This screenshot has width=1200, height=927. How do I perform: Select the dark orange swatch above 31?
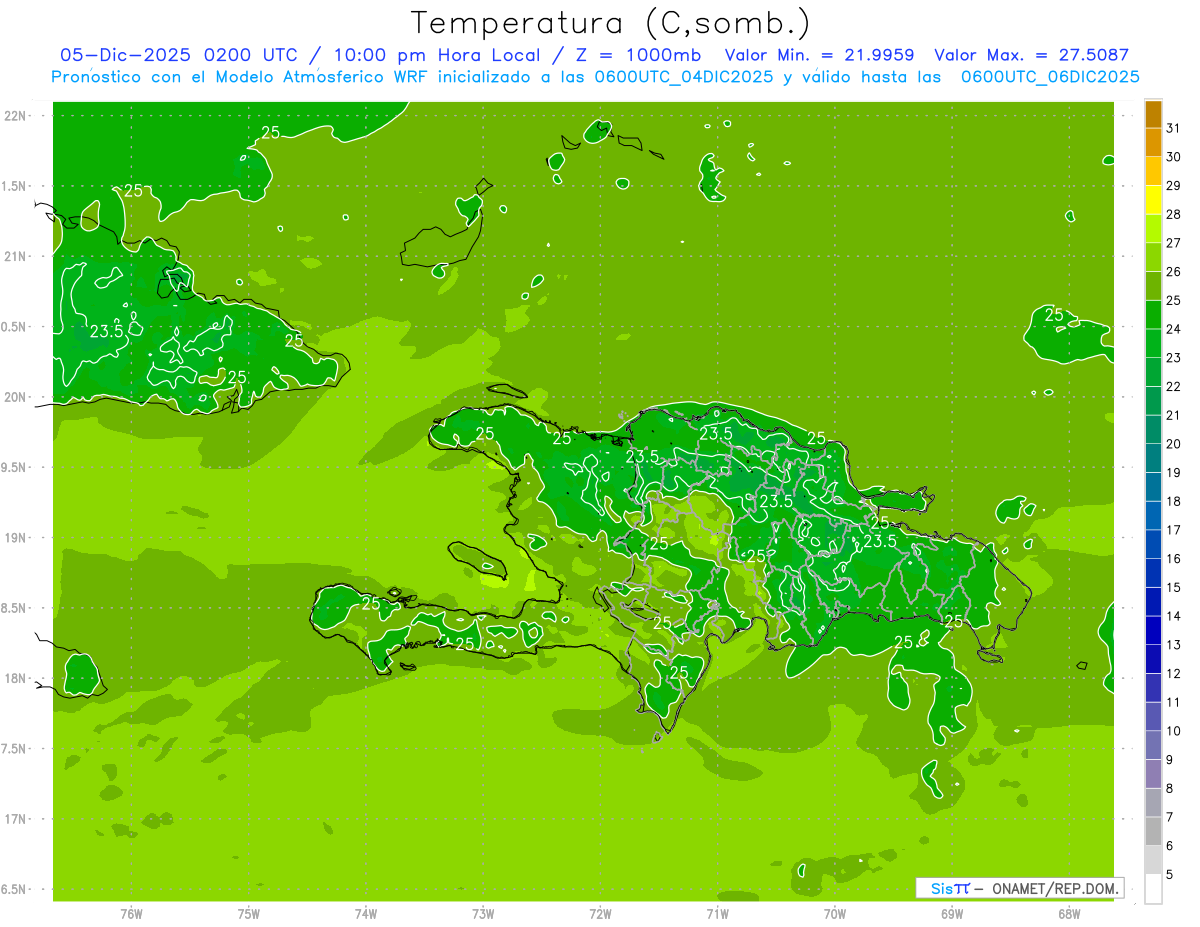click(1153, 114)
